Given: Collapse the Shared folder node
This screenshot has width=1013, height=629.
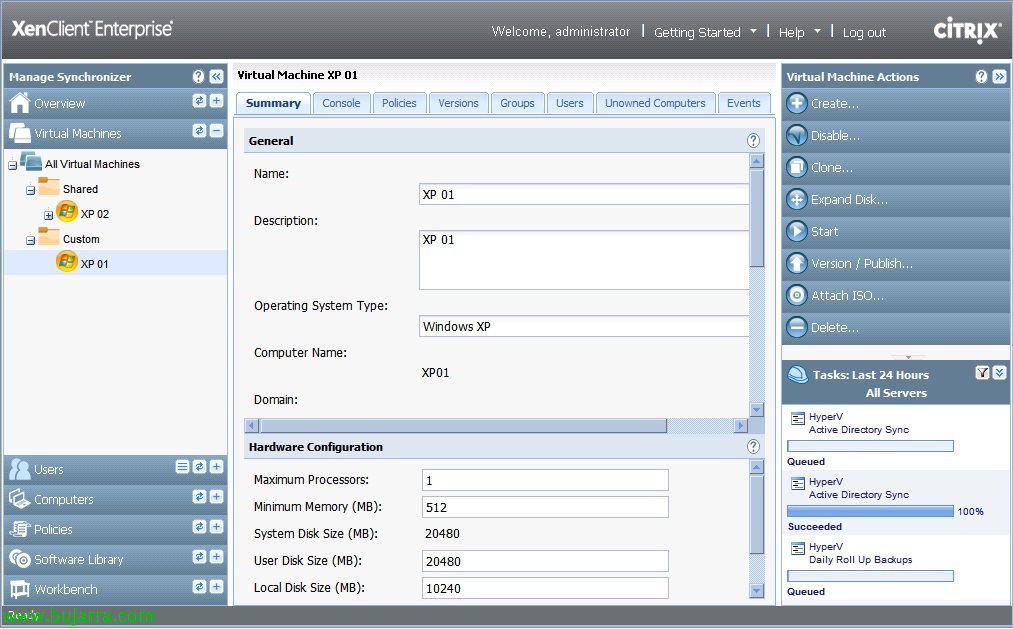Looking at the screenshot, I should click(x=30, y=191).
